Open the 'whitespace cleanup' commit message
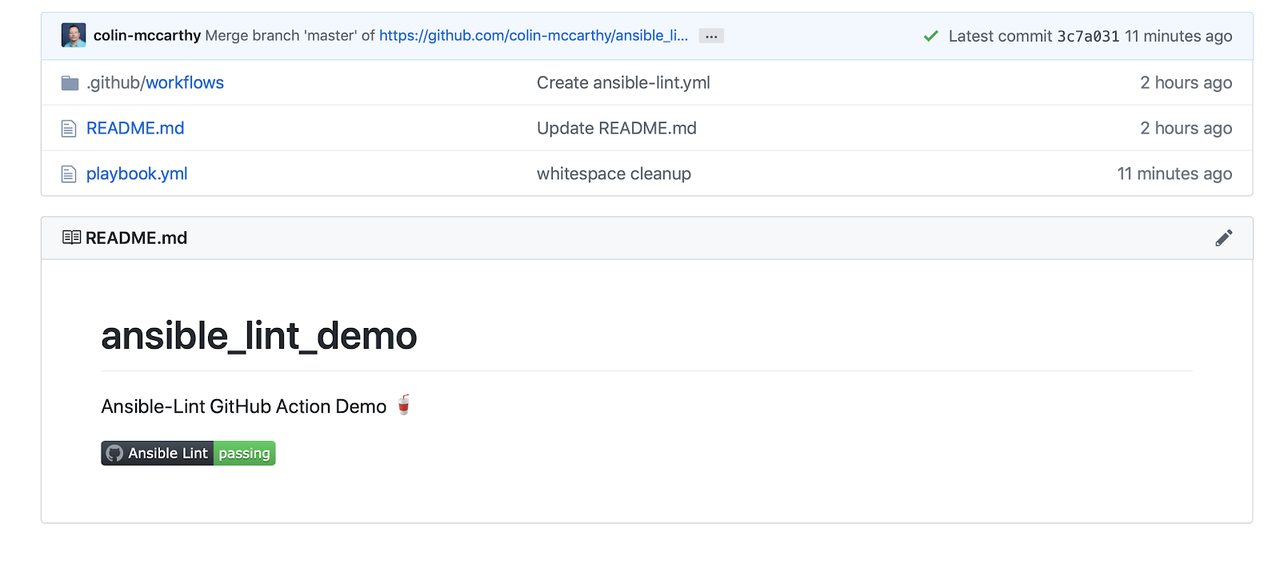The width and height of the screenshot is (1280, 564). (x=613, y=174)
